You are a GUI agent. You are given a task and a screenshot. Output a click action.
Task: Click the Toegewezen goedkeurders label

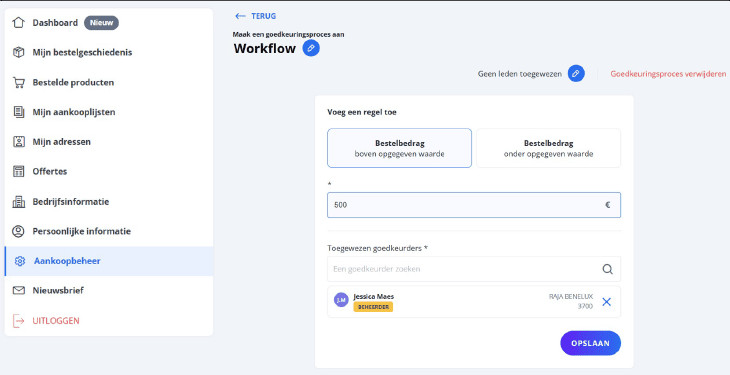click(377, 248)
